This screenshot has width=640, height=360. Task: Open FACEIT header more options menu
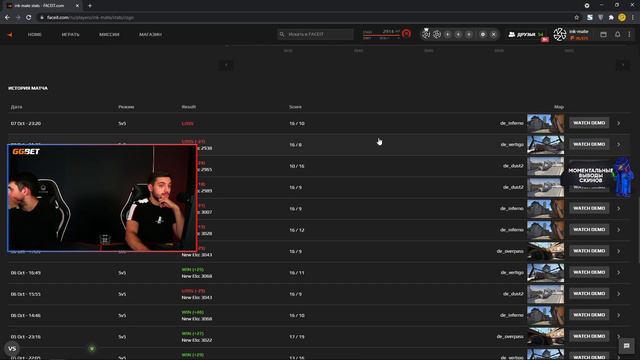pos(629,35)
